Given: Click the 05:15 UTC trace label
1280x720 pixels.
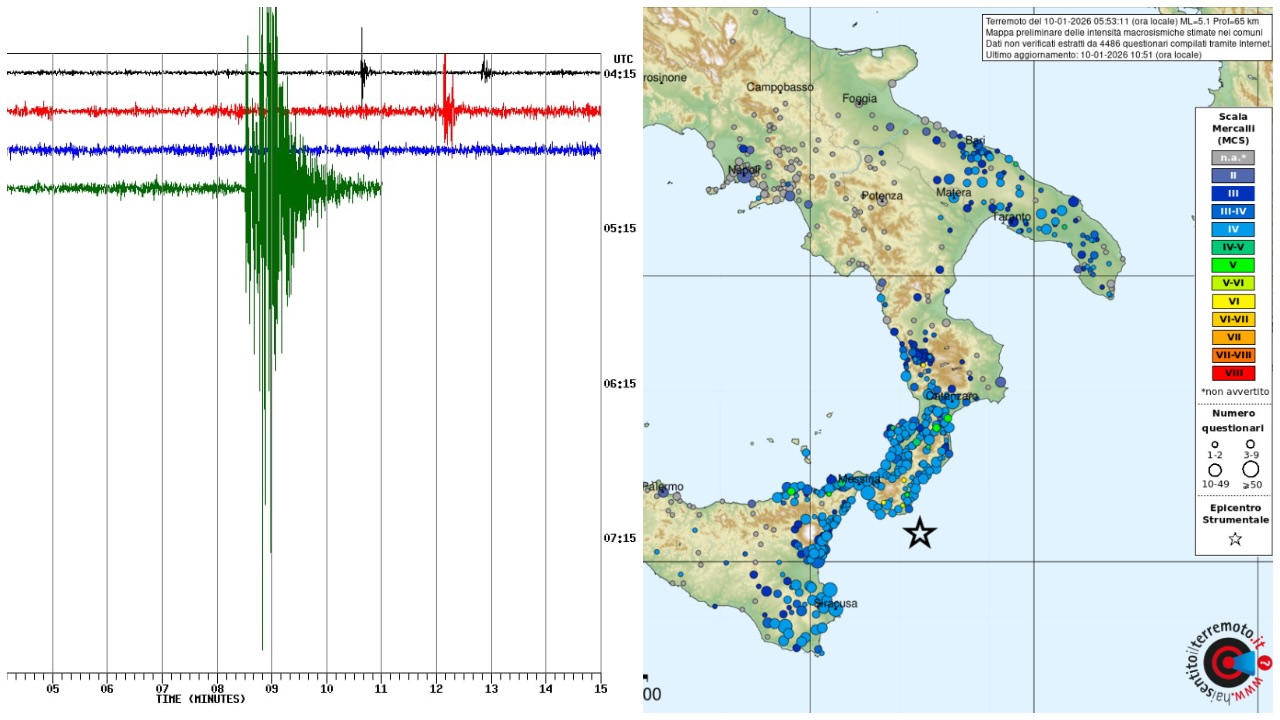Looking at the screenshot, I should [619, 228].
